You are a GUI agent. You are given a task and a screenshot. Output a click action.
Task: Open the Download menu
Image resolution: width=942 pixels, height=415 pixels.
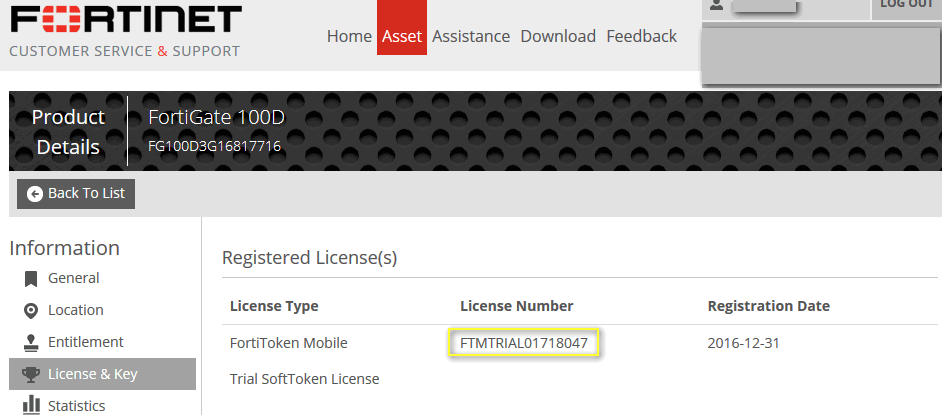(x=558, y=36)
